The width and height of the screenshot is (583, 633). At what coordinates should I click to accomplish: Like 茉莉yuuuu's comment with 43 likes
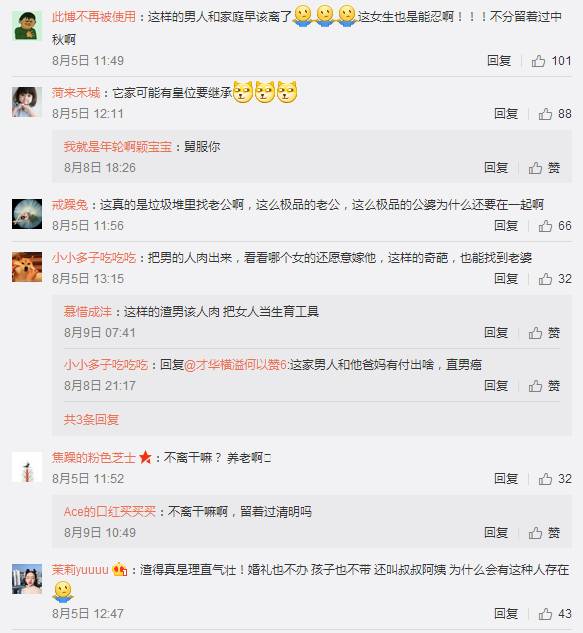(555, 614)
